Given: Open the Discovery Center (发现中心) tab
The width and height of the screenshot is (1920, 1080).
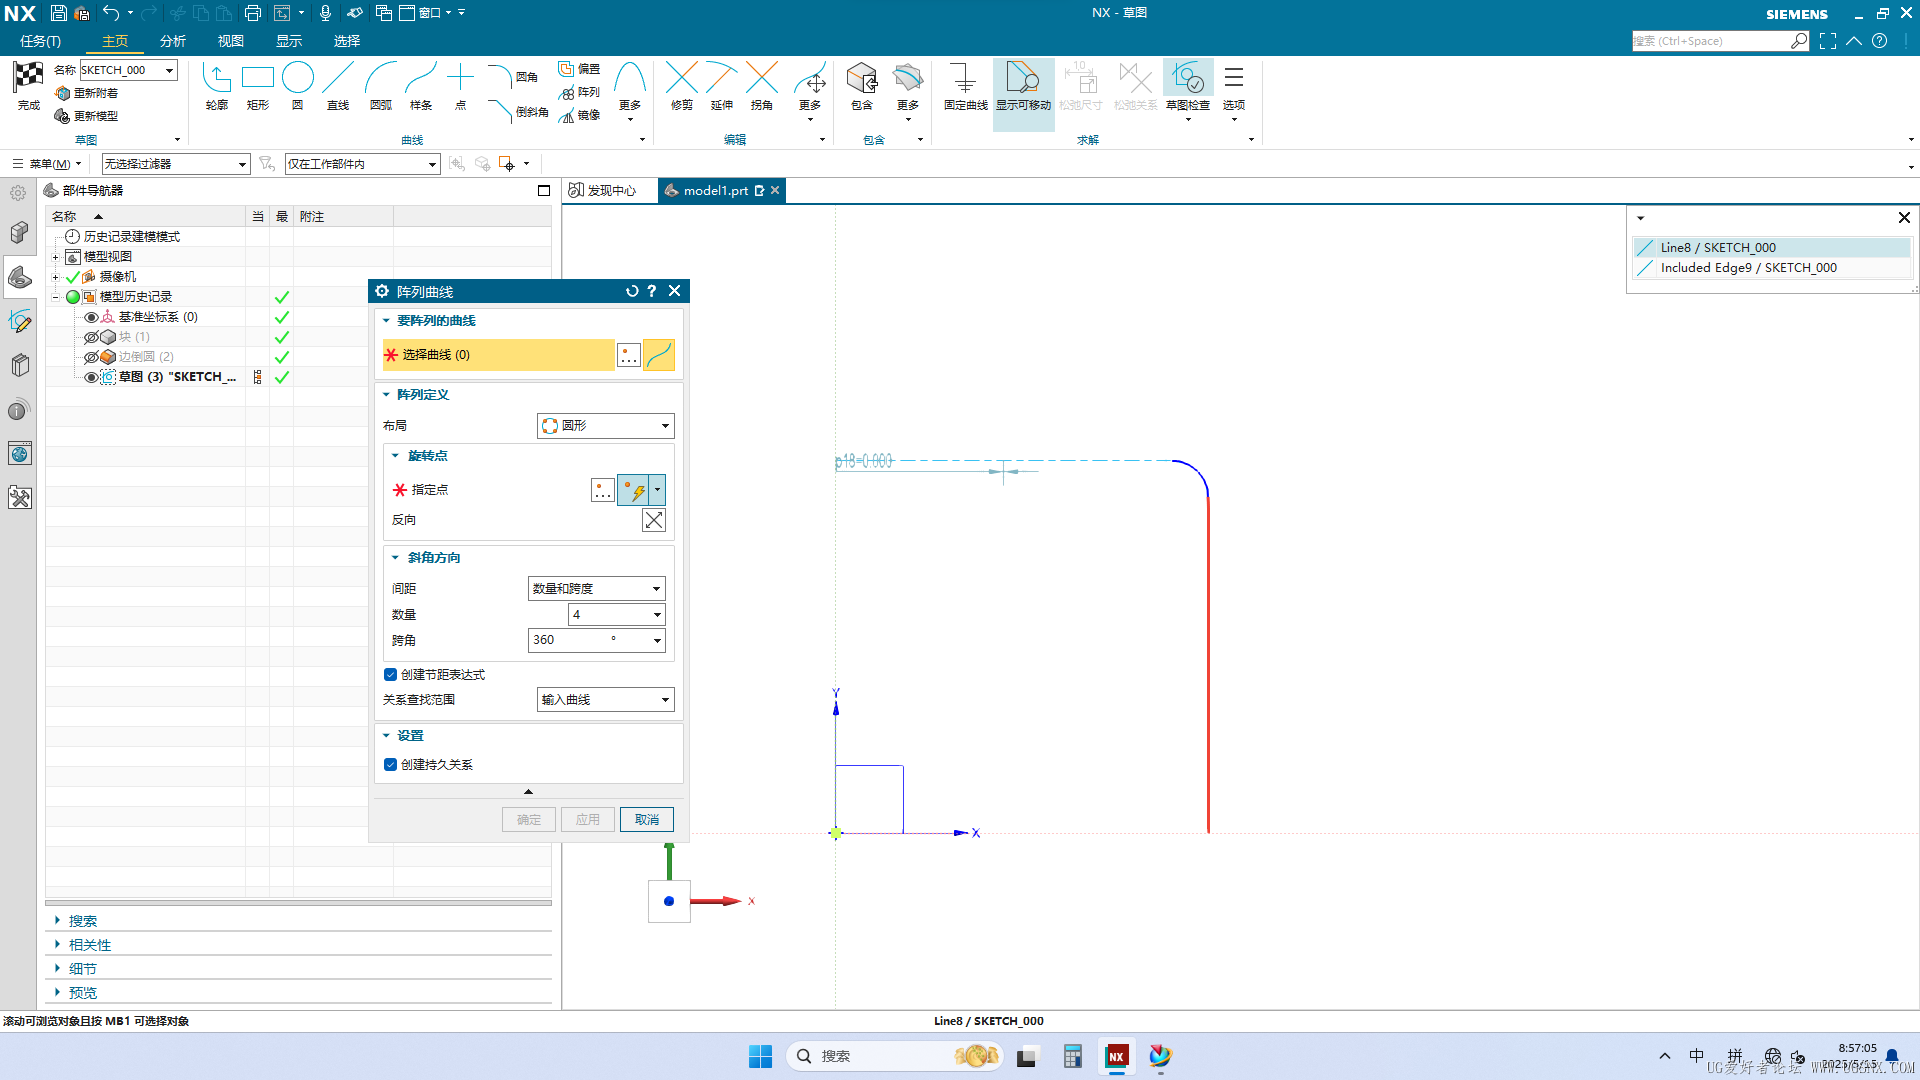Looking at the screenshot, I should [x=603, y=191].
